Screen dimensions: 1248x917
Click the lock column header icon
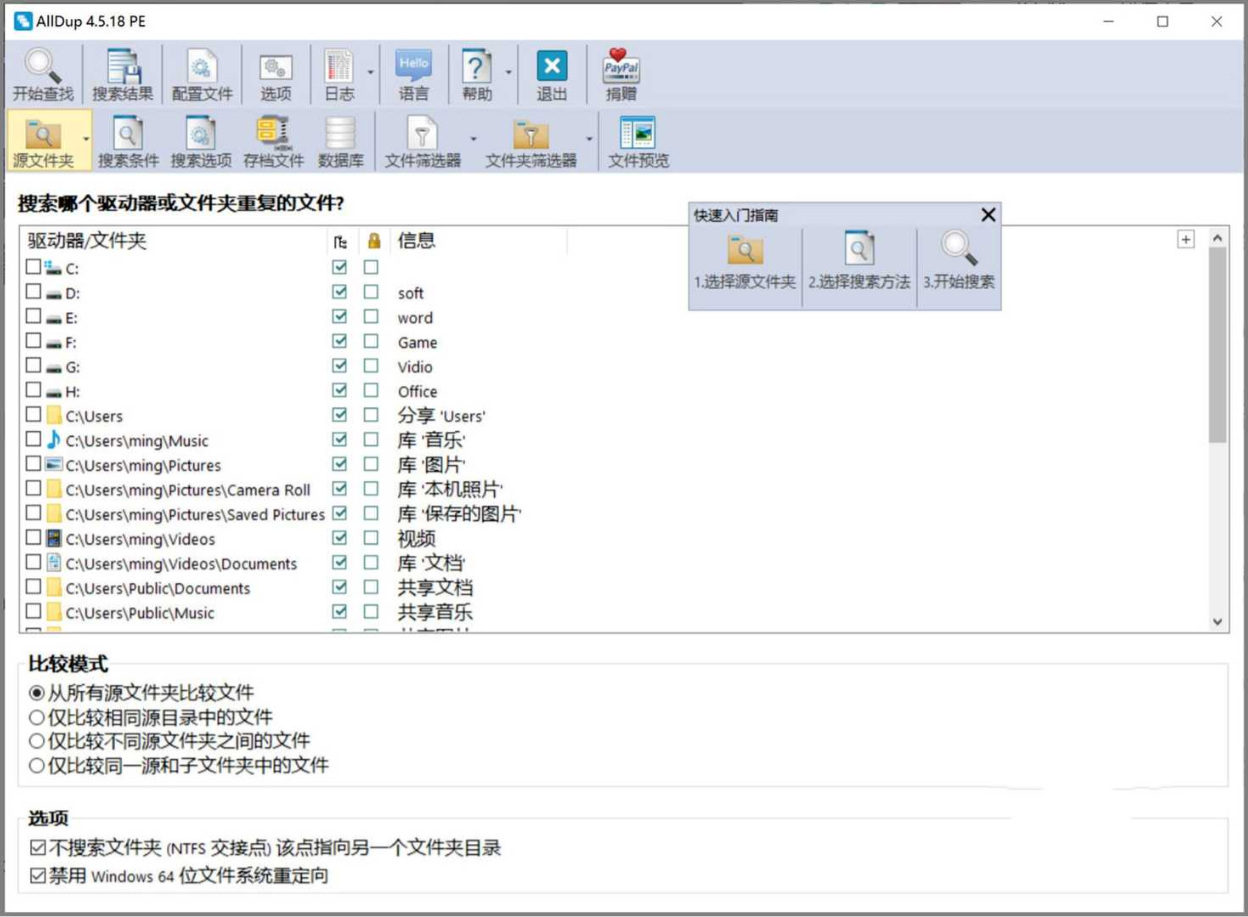[374, 241]
